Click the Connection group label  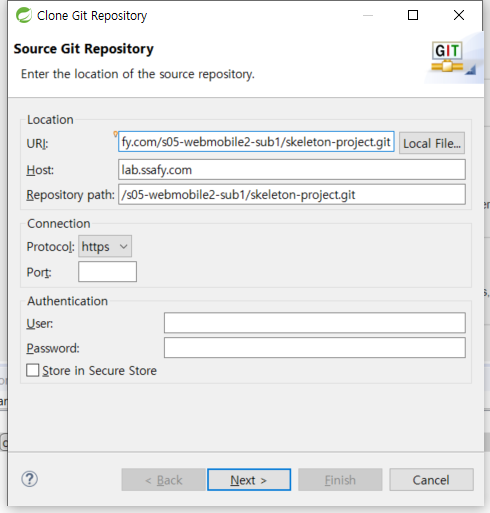59,224
